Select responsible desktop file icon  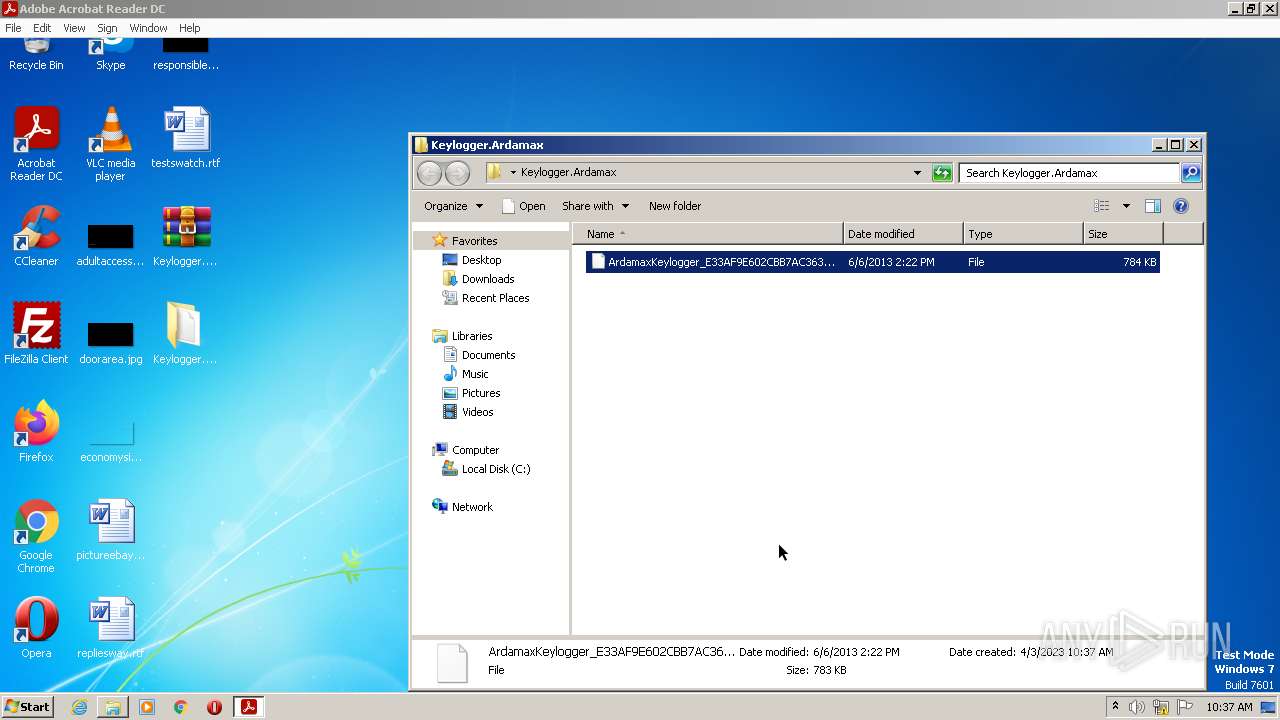[x=186, y=55]
